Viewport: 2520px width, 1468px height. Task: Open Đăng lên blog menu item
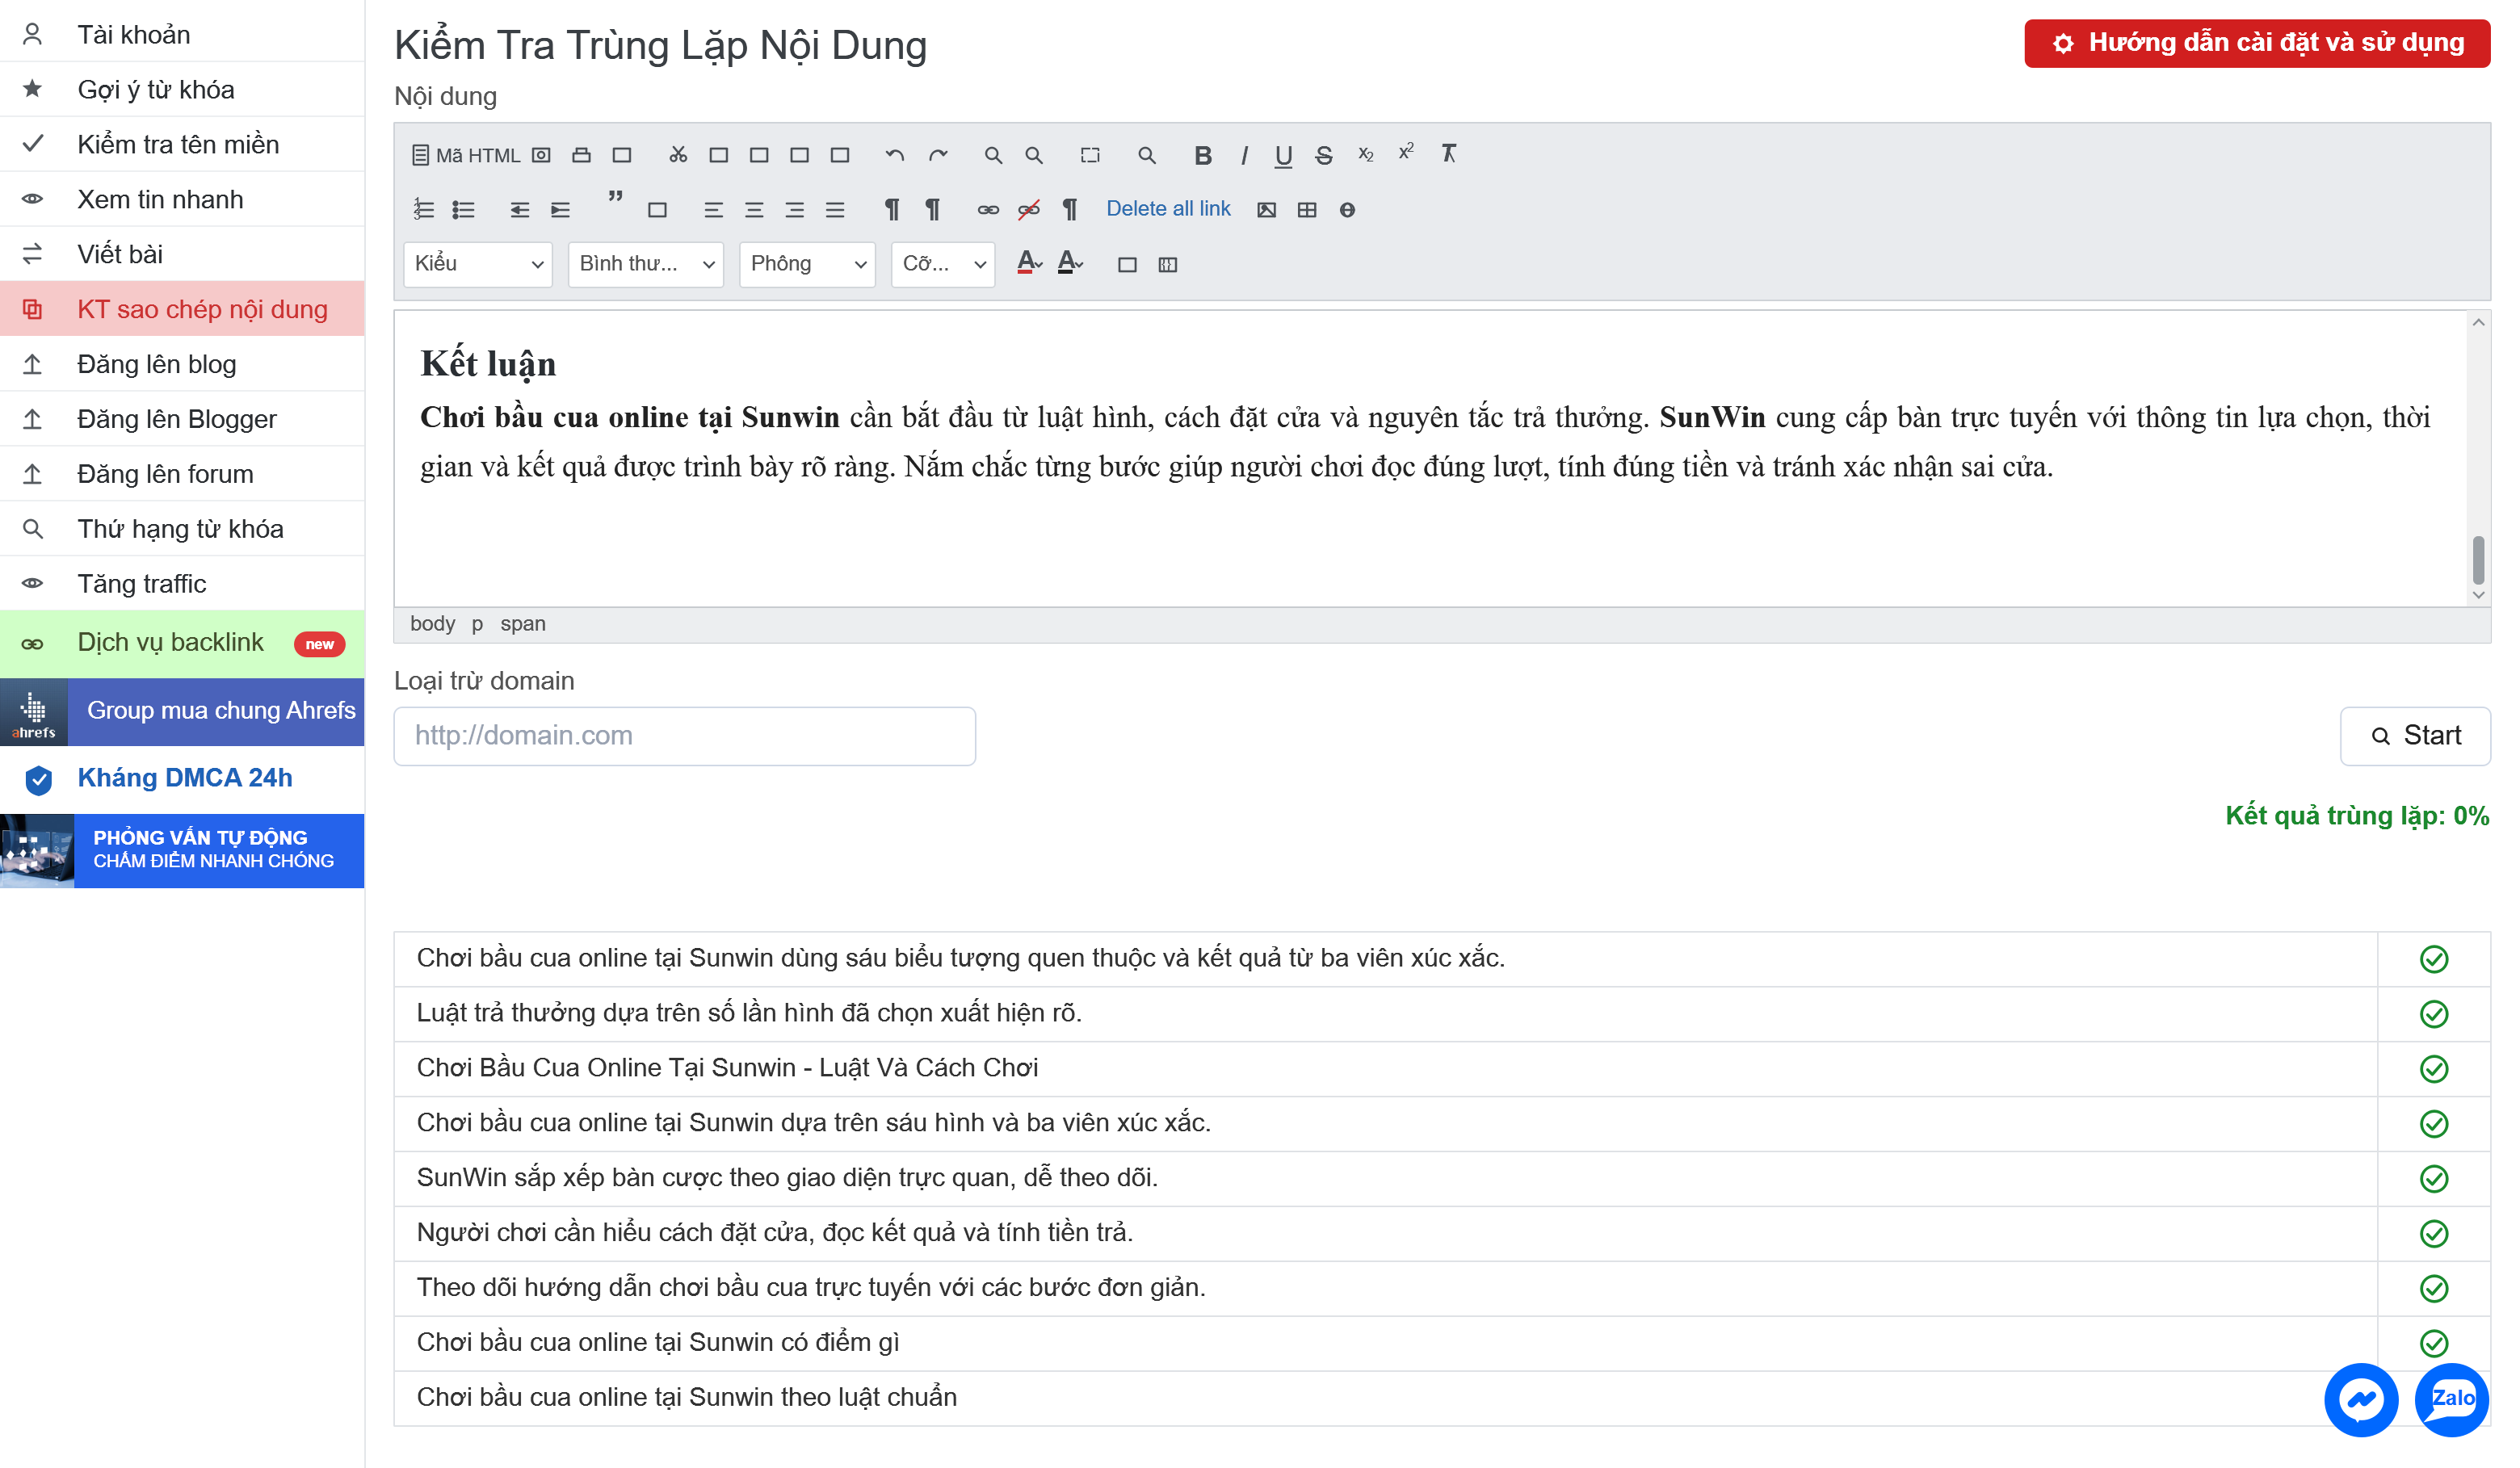182,364
